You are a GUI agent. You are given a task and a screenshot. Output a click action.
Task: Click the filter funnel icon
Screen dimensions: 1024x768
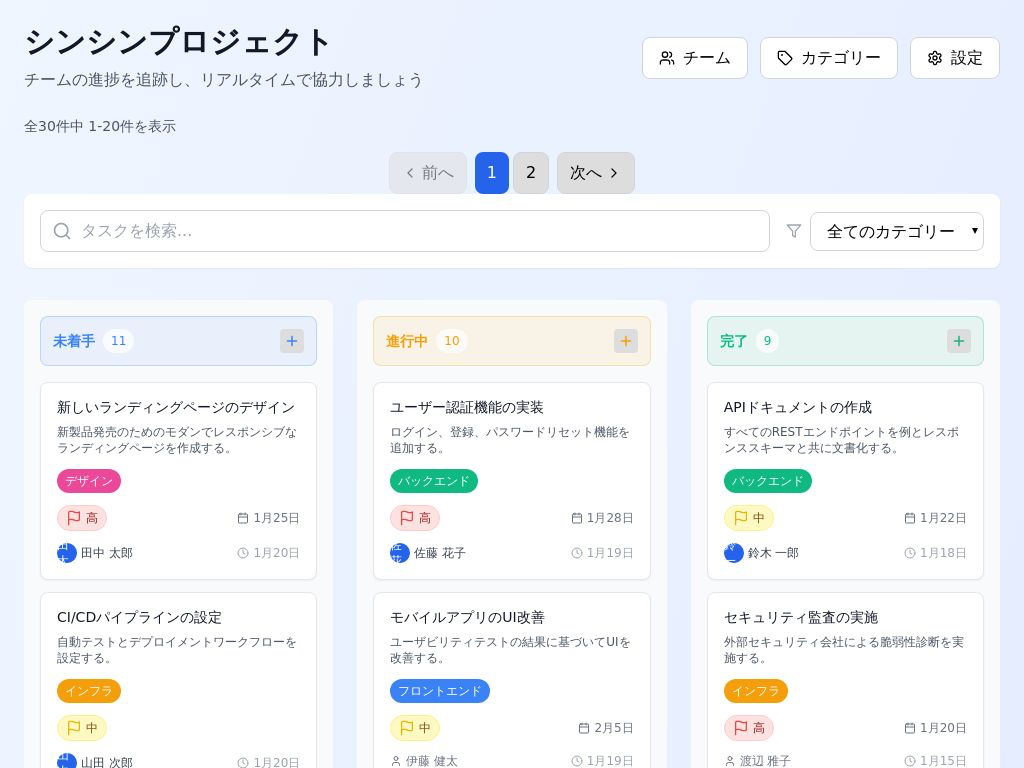point(794,231)
